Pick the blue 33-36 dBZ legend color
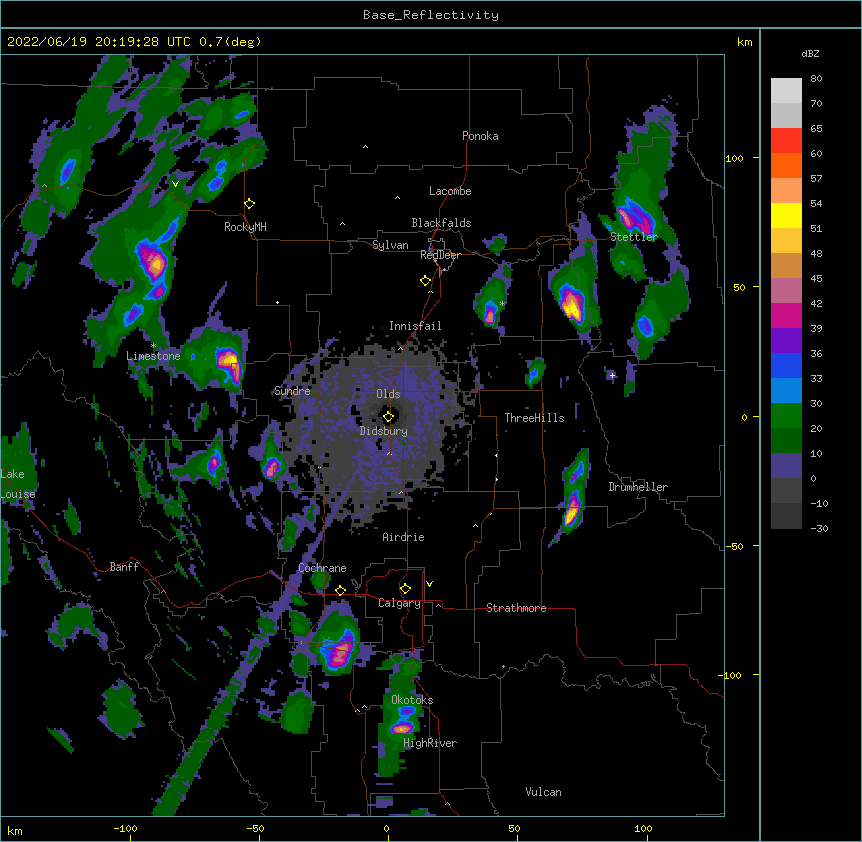This screenshot has height=842, width=862. 786,365
